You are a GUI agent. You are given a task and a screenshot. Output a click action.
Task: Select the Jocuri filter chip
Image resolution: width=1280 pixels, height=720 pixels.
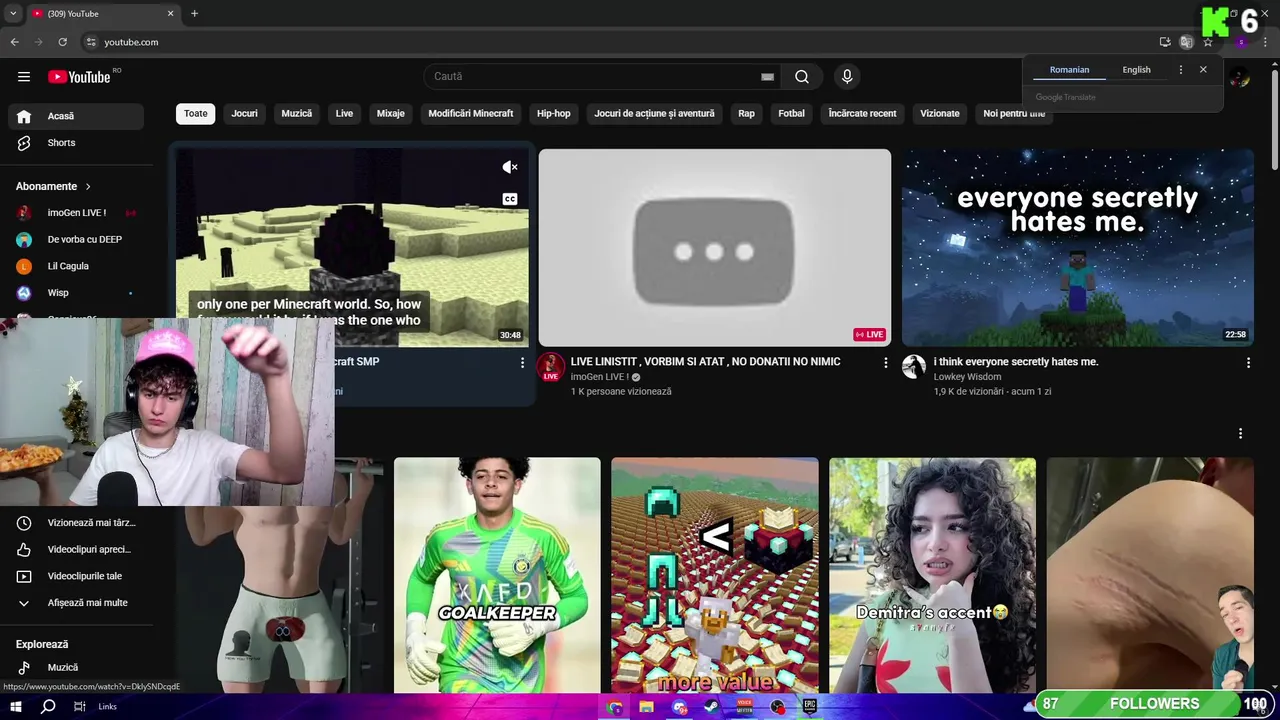[245, 114]
